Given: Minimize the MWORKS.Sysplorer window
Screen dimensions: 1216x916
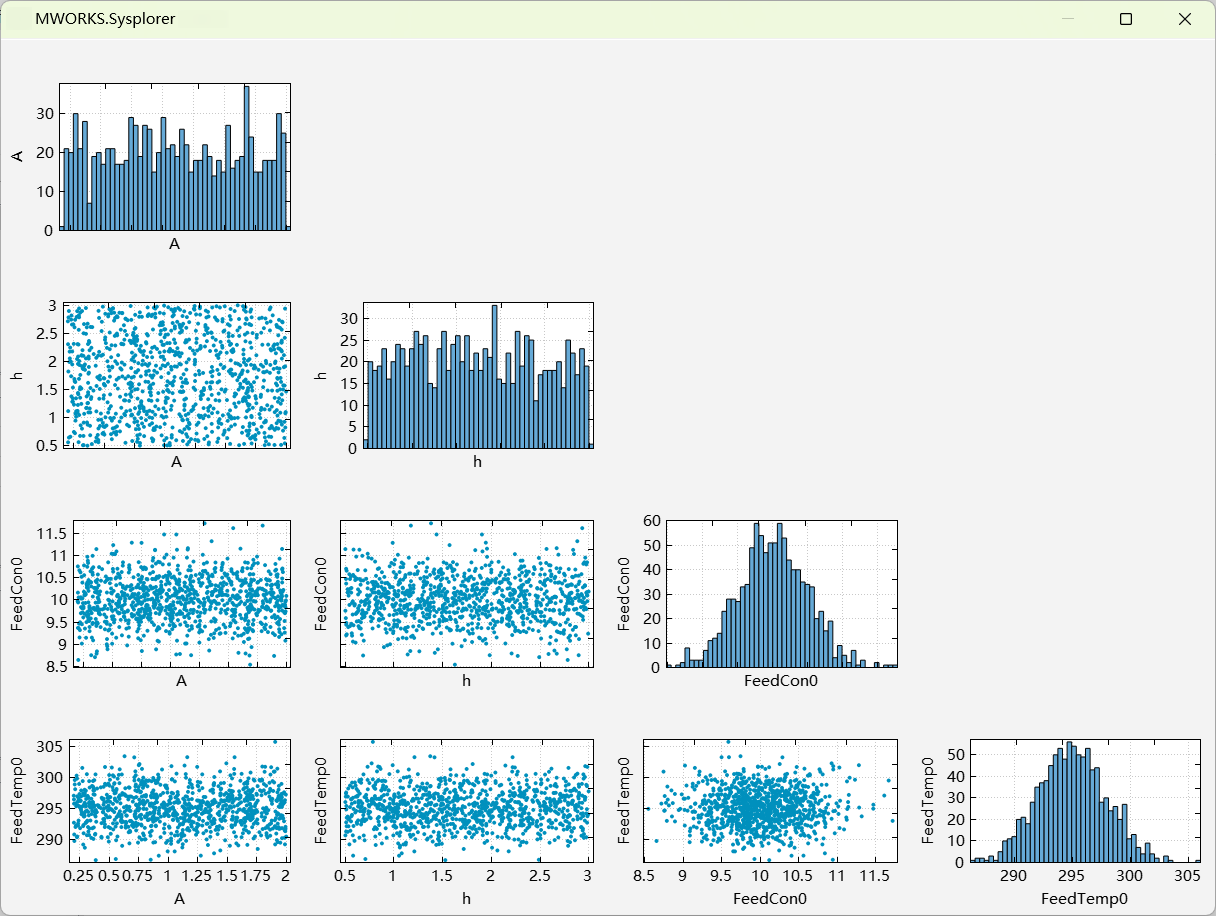Looking at the screenshot, I should pos(1067,19).
